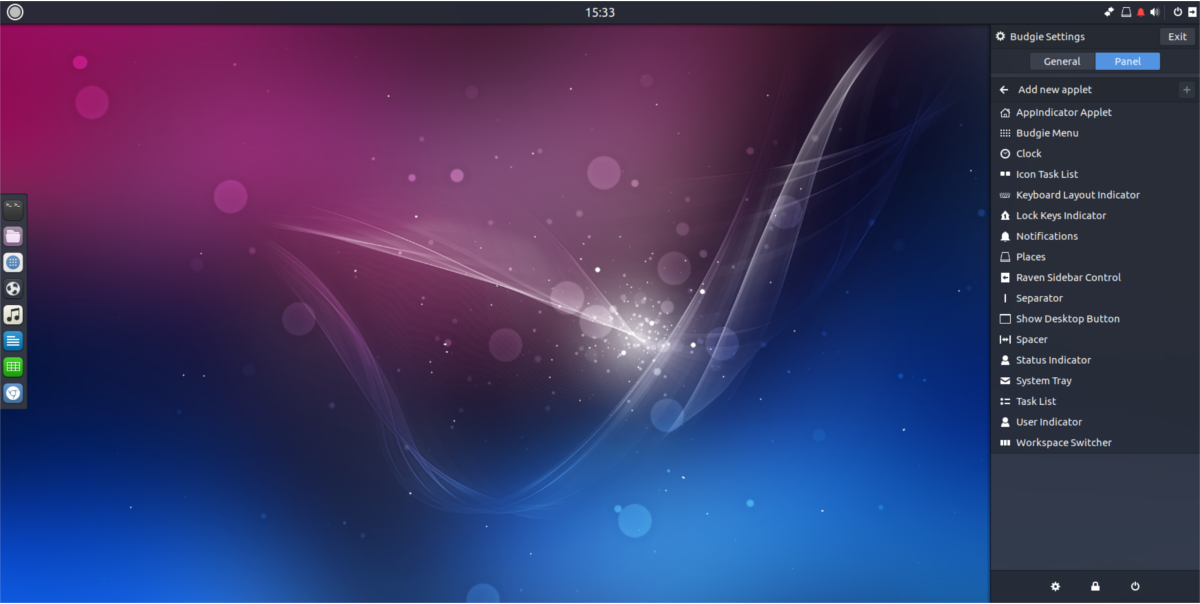Open the green spreadsheet app in the dock

pos(13,366)
